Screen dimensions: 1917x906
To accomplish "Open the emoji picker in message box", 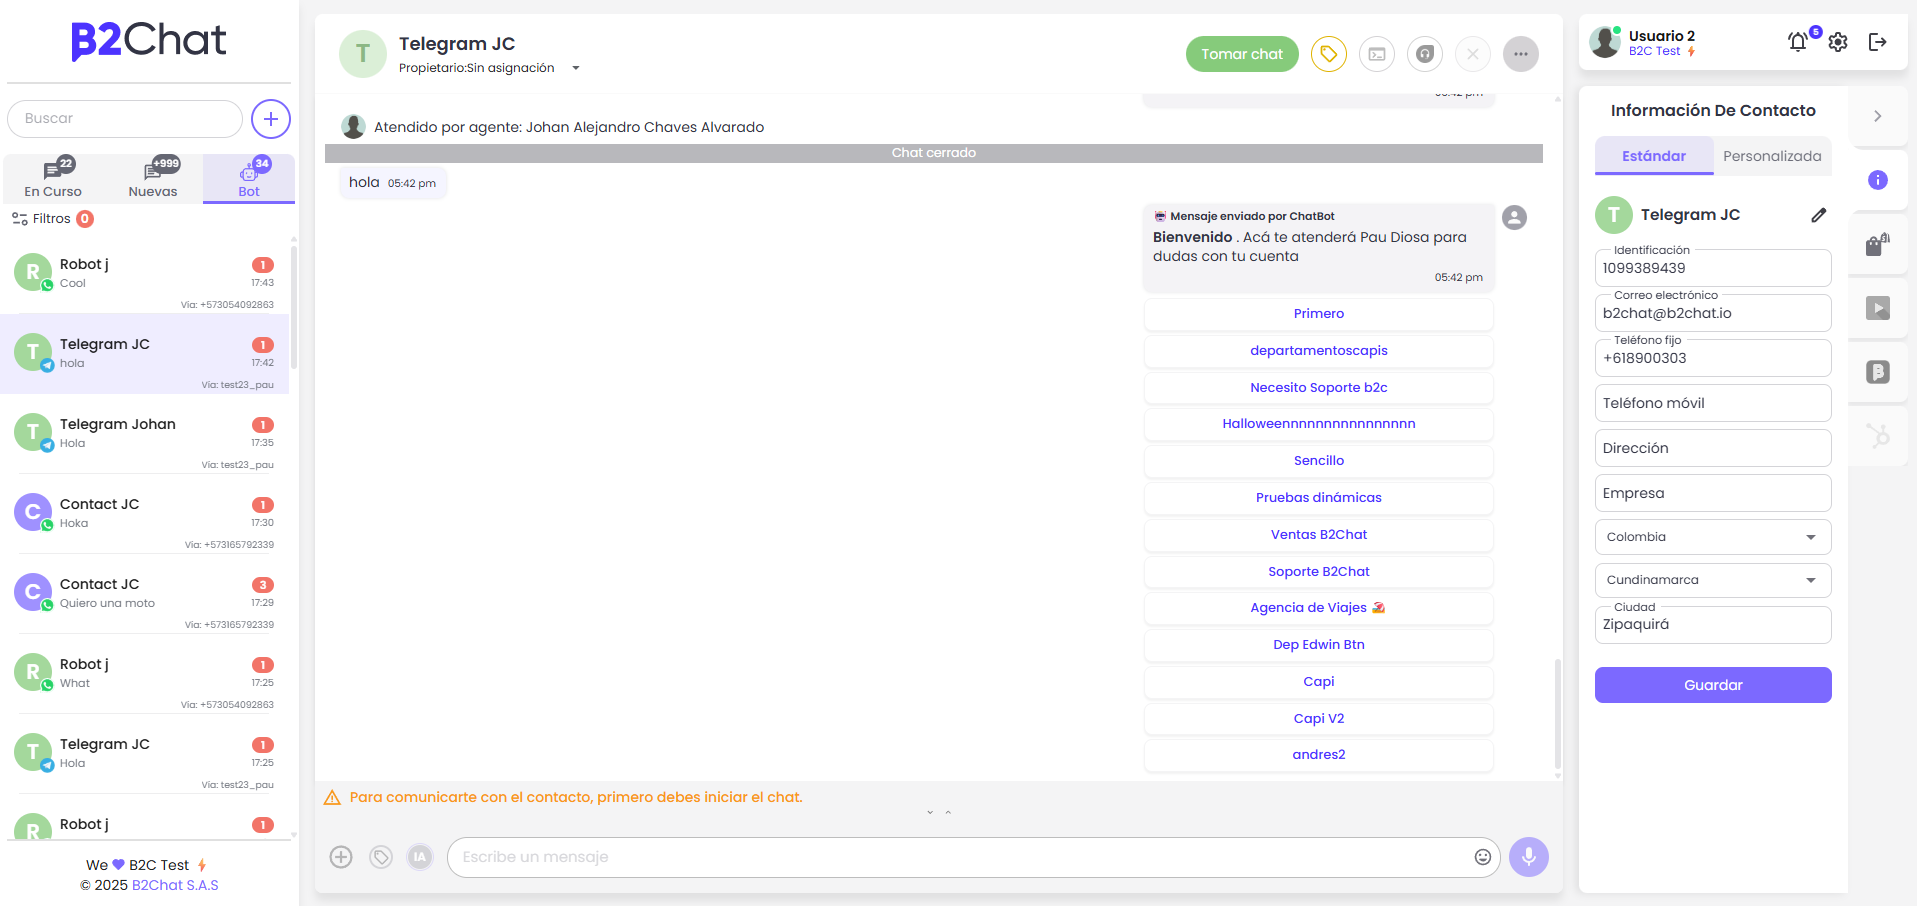I will pyautogui.click(x=1482, y=857).
